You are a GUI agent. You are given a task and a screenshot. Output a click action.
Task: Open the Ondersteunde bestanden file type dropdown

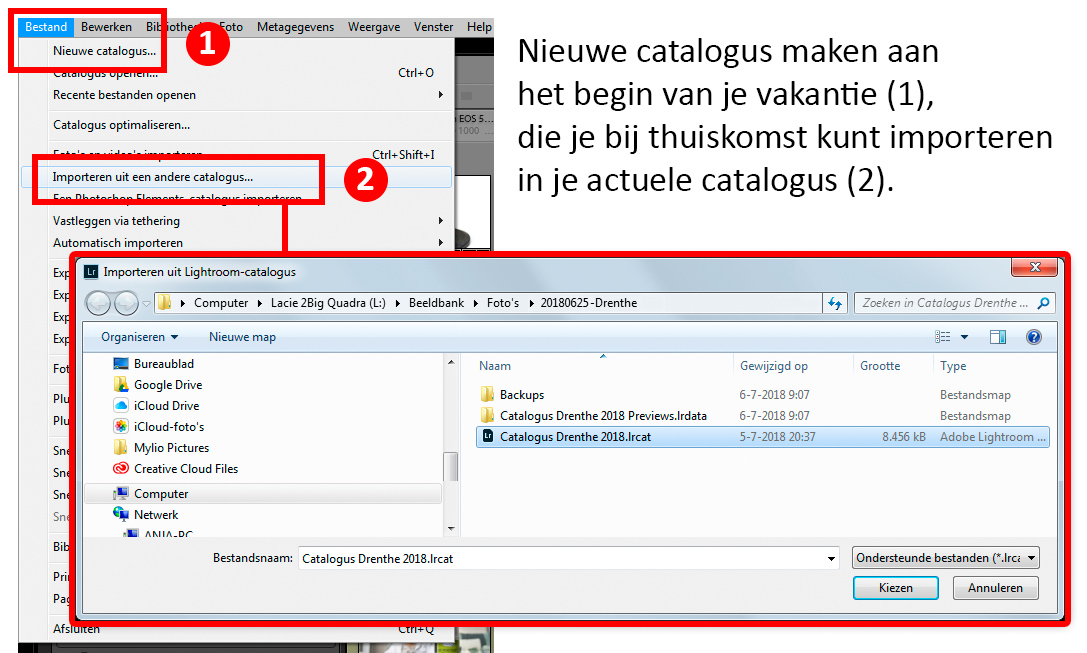click(945, 558)
